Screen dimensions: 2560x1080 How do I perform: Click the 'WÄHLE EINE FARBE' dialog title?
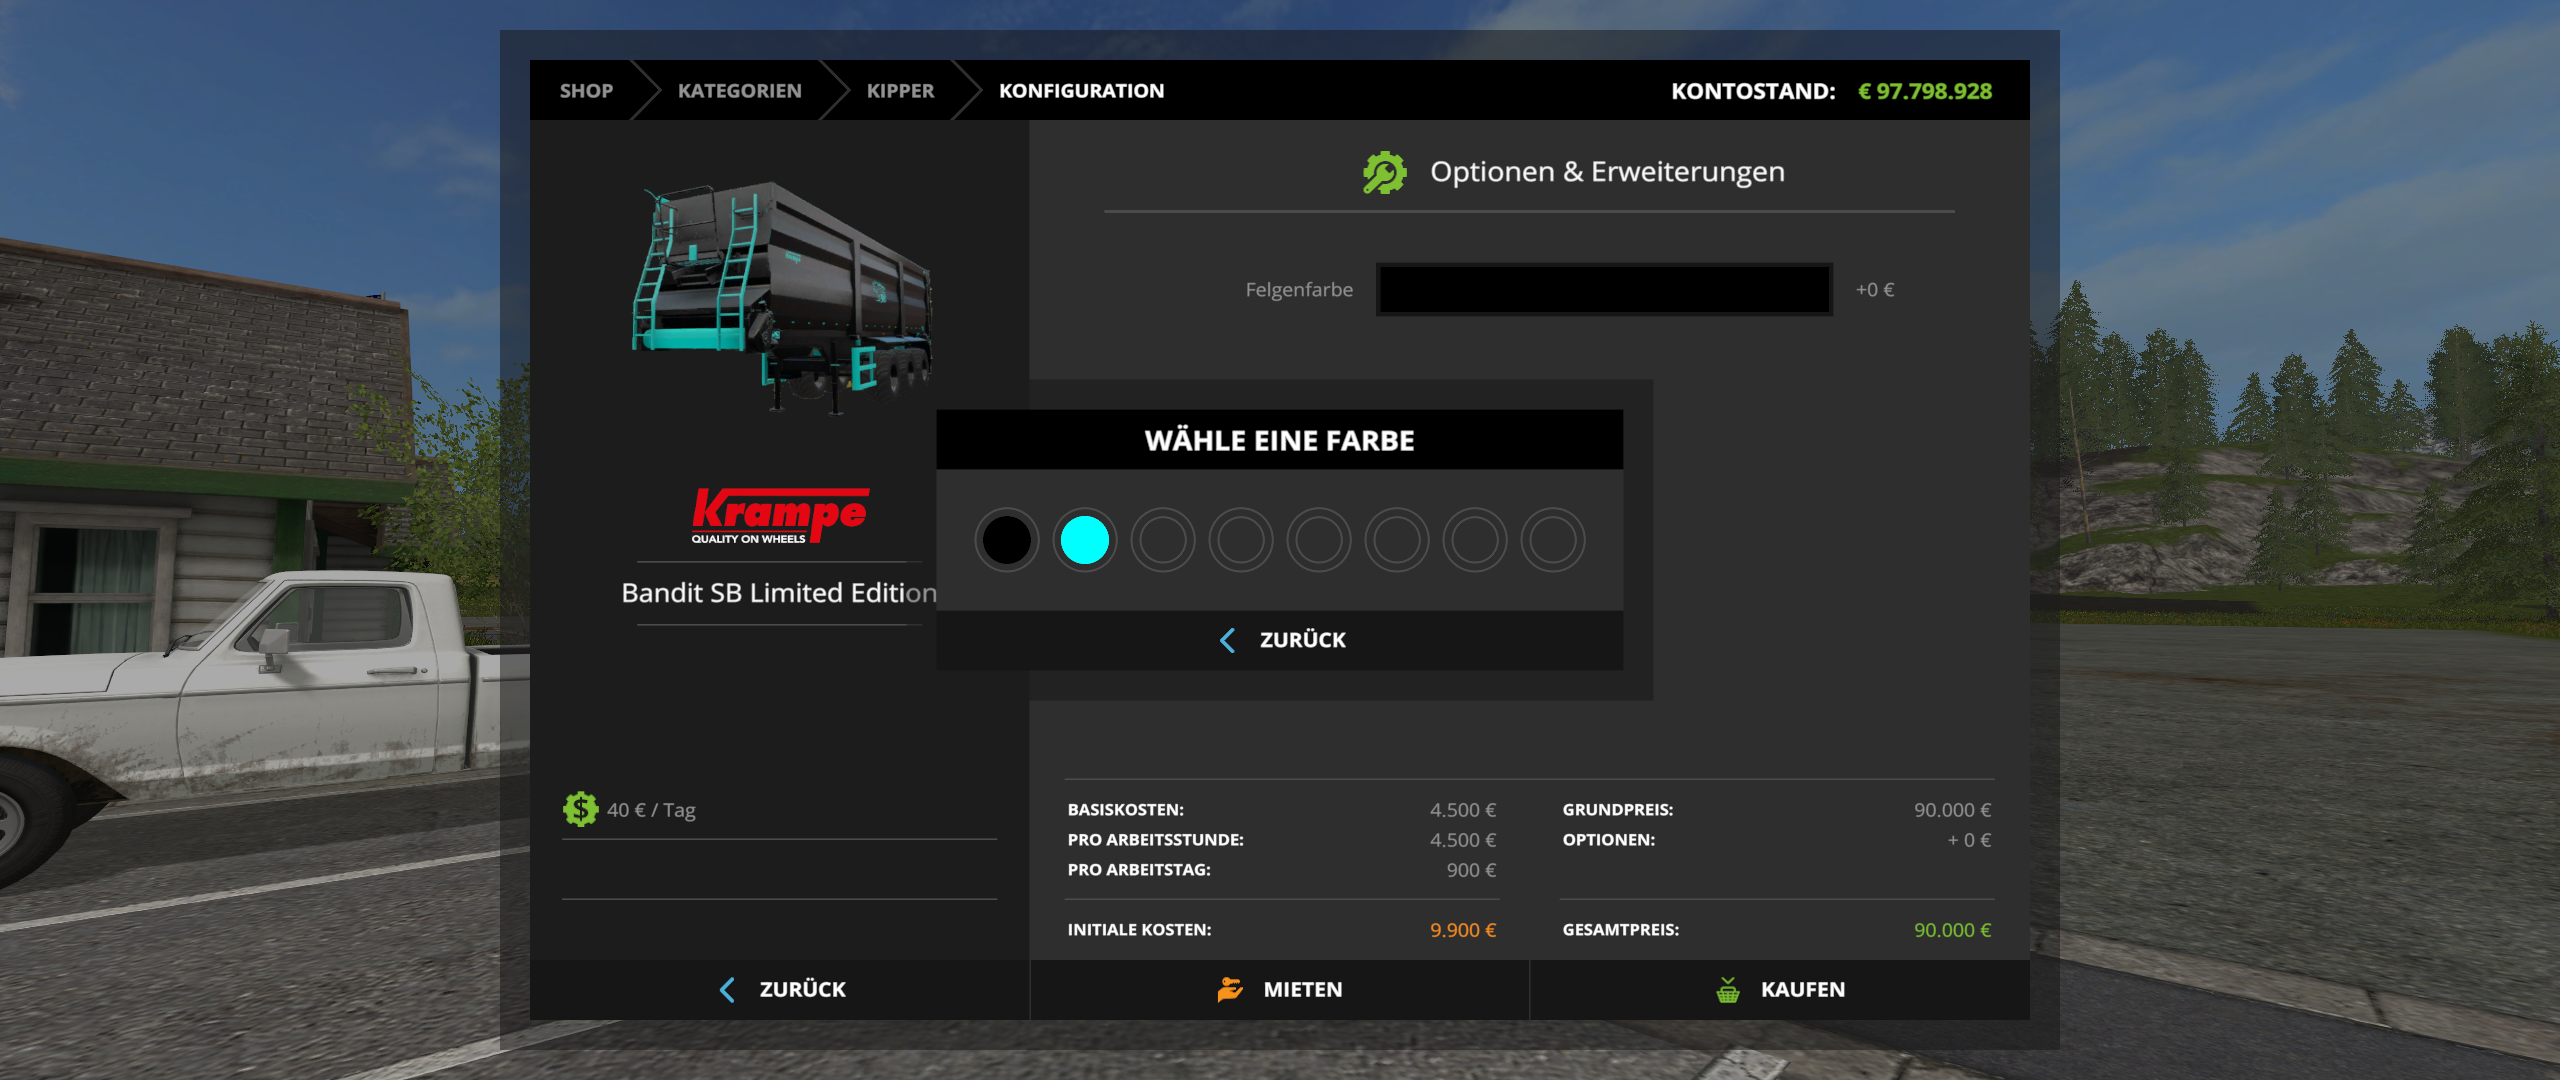[1280, 441]
